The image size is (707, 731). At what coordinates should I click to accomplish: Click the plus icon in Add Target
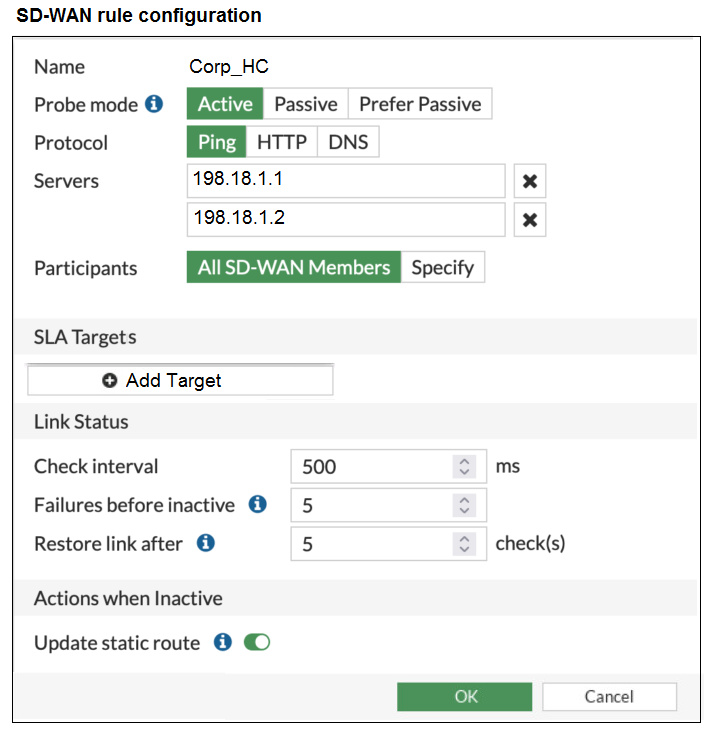(110, 380)
